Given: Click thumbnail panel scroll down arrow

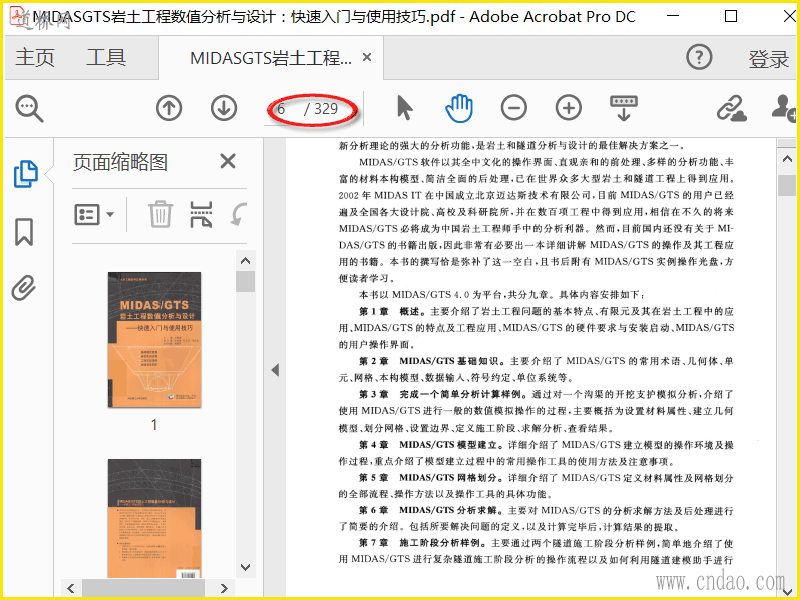Looking at the screenshot, I should pyautogui.click(x=245, y=567).
